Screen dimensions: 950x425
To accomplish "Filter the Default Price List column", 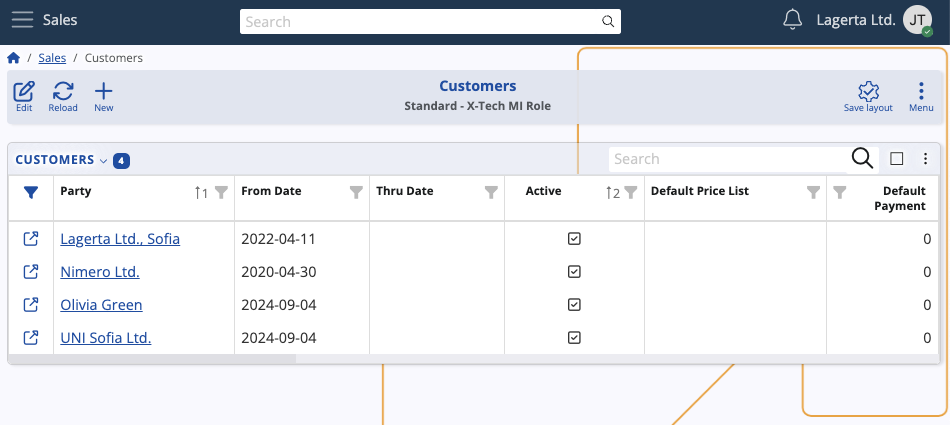I will pyautogui.click(x=814, y=192).
